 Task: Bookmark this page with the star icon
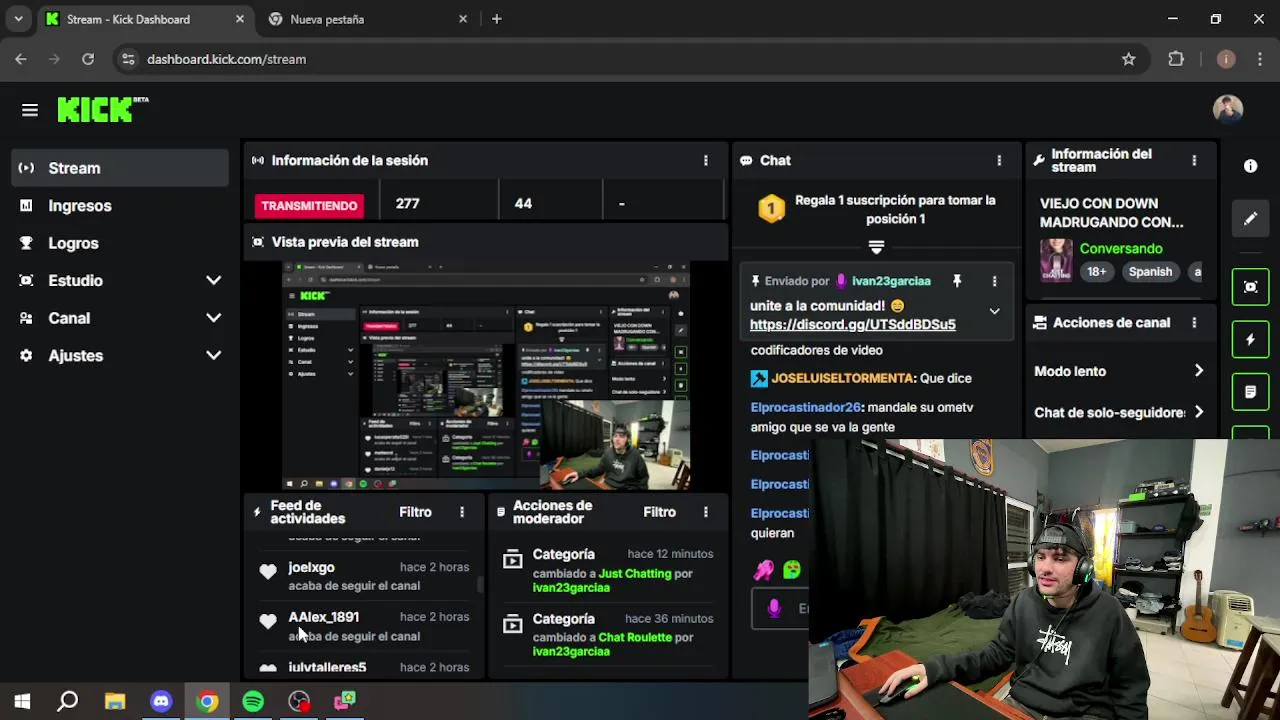[1128, 59]
